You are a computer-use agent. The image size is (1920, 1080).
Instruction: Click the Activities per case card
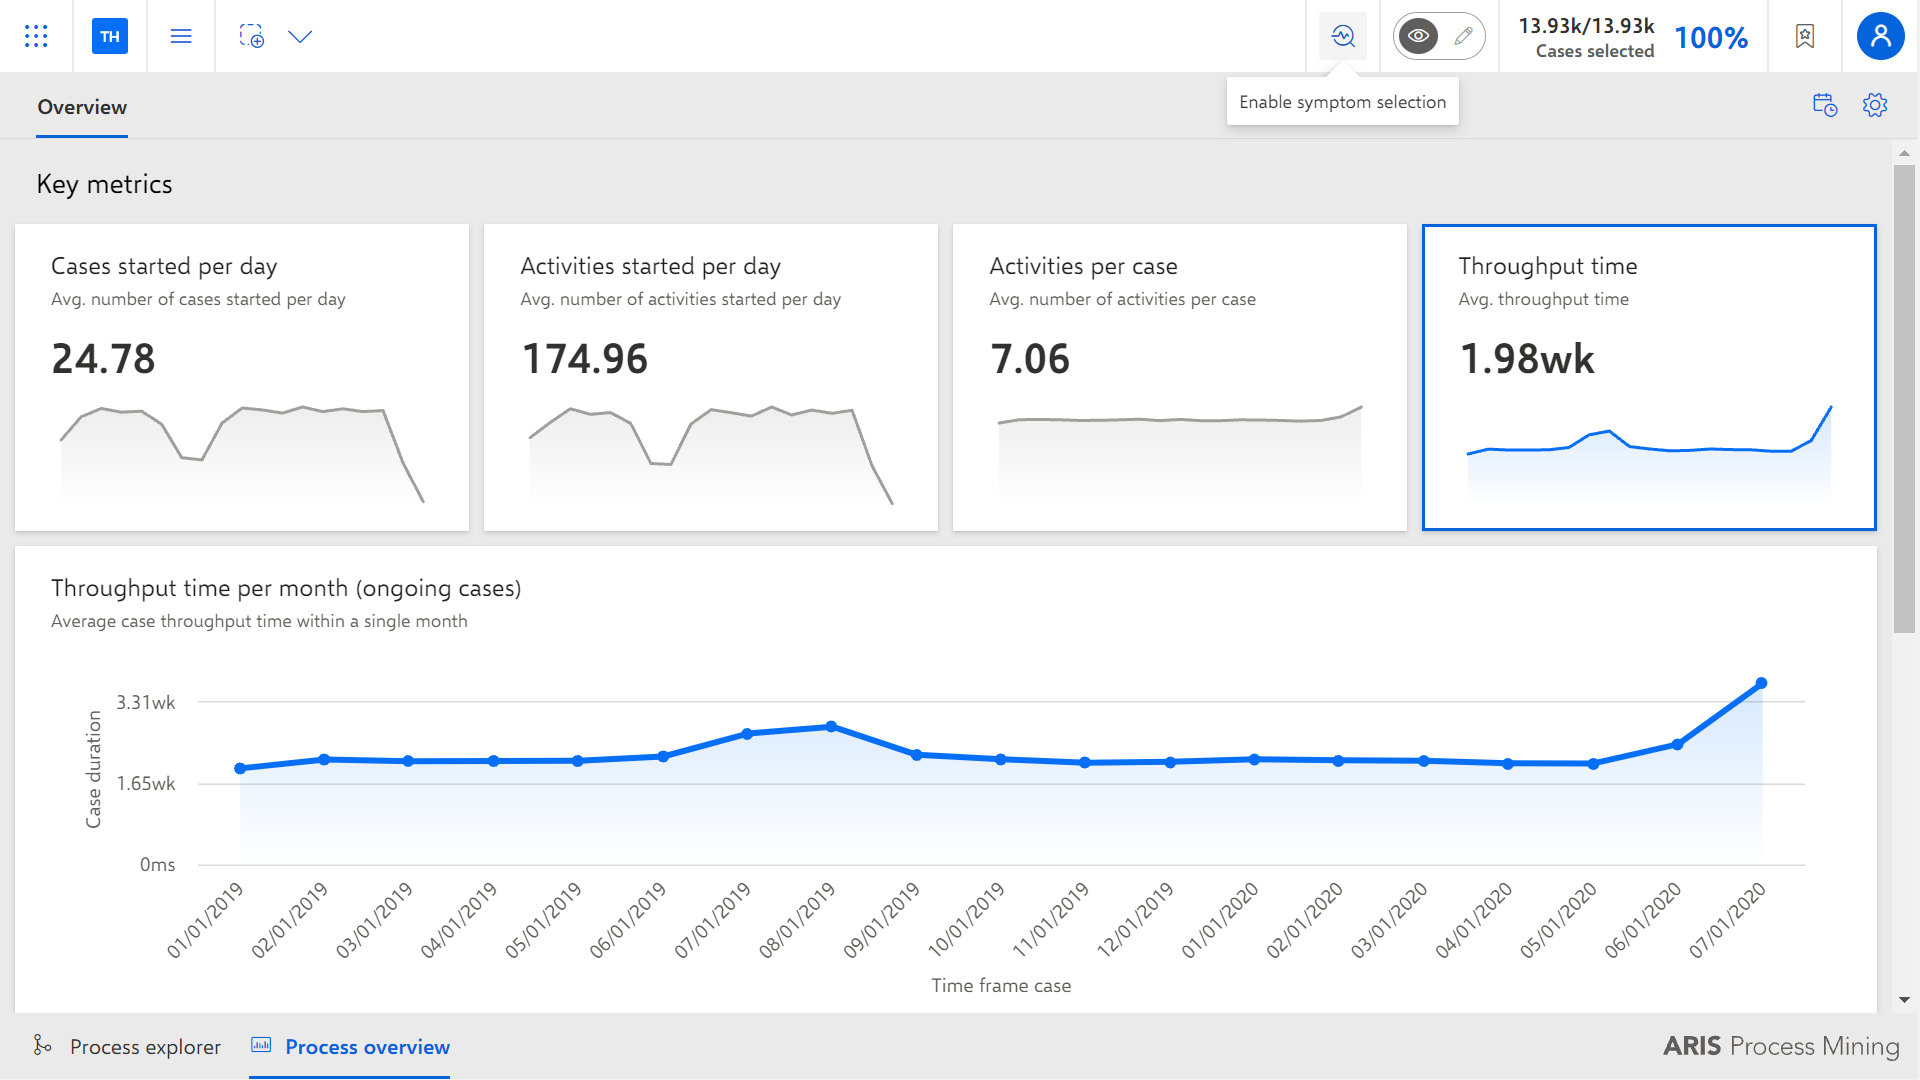point(1180,377)
